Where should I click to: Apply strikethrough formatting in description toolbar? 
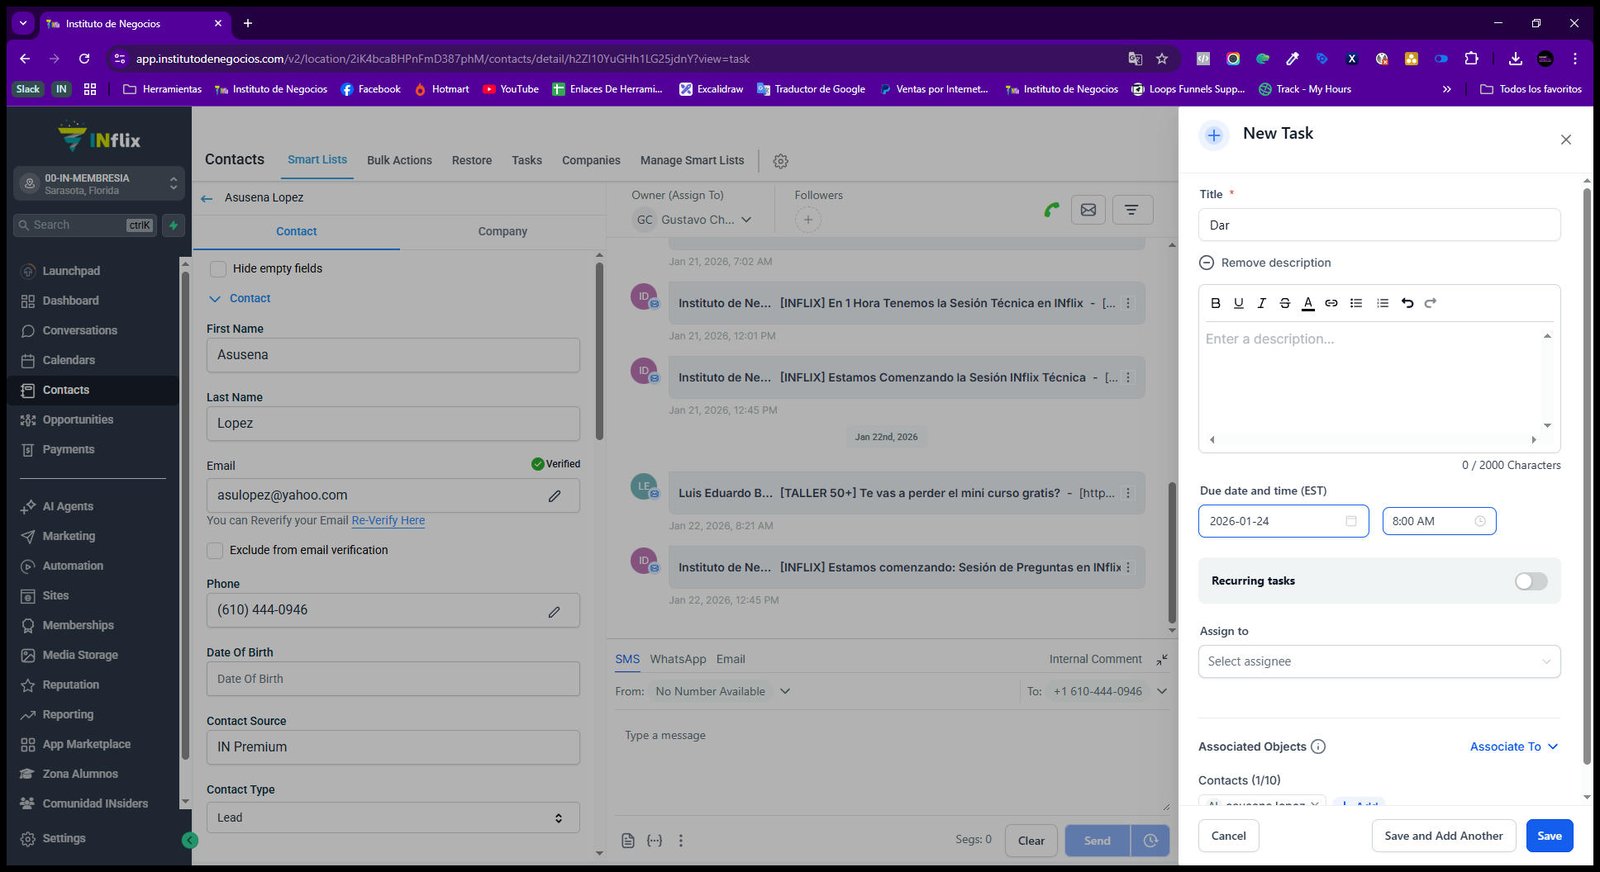(x=1285, y=303)
